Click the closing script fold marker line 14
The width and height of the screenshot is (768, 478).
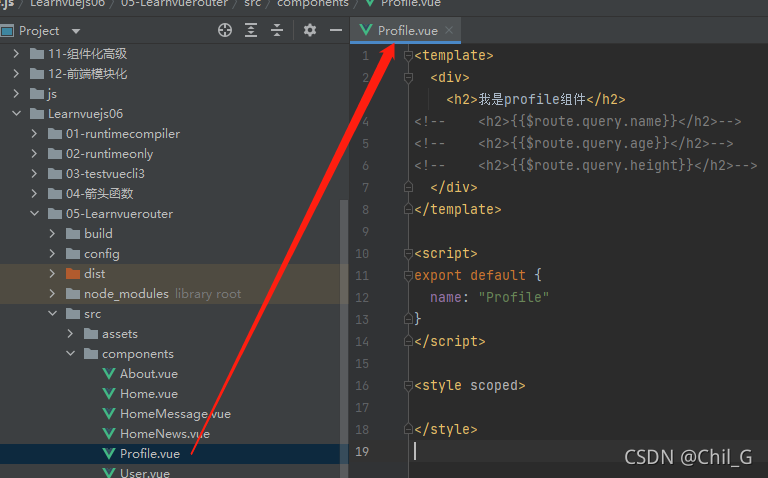pyautogui.click(x=408, y=341)
